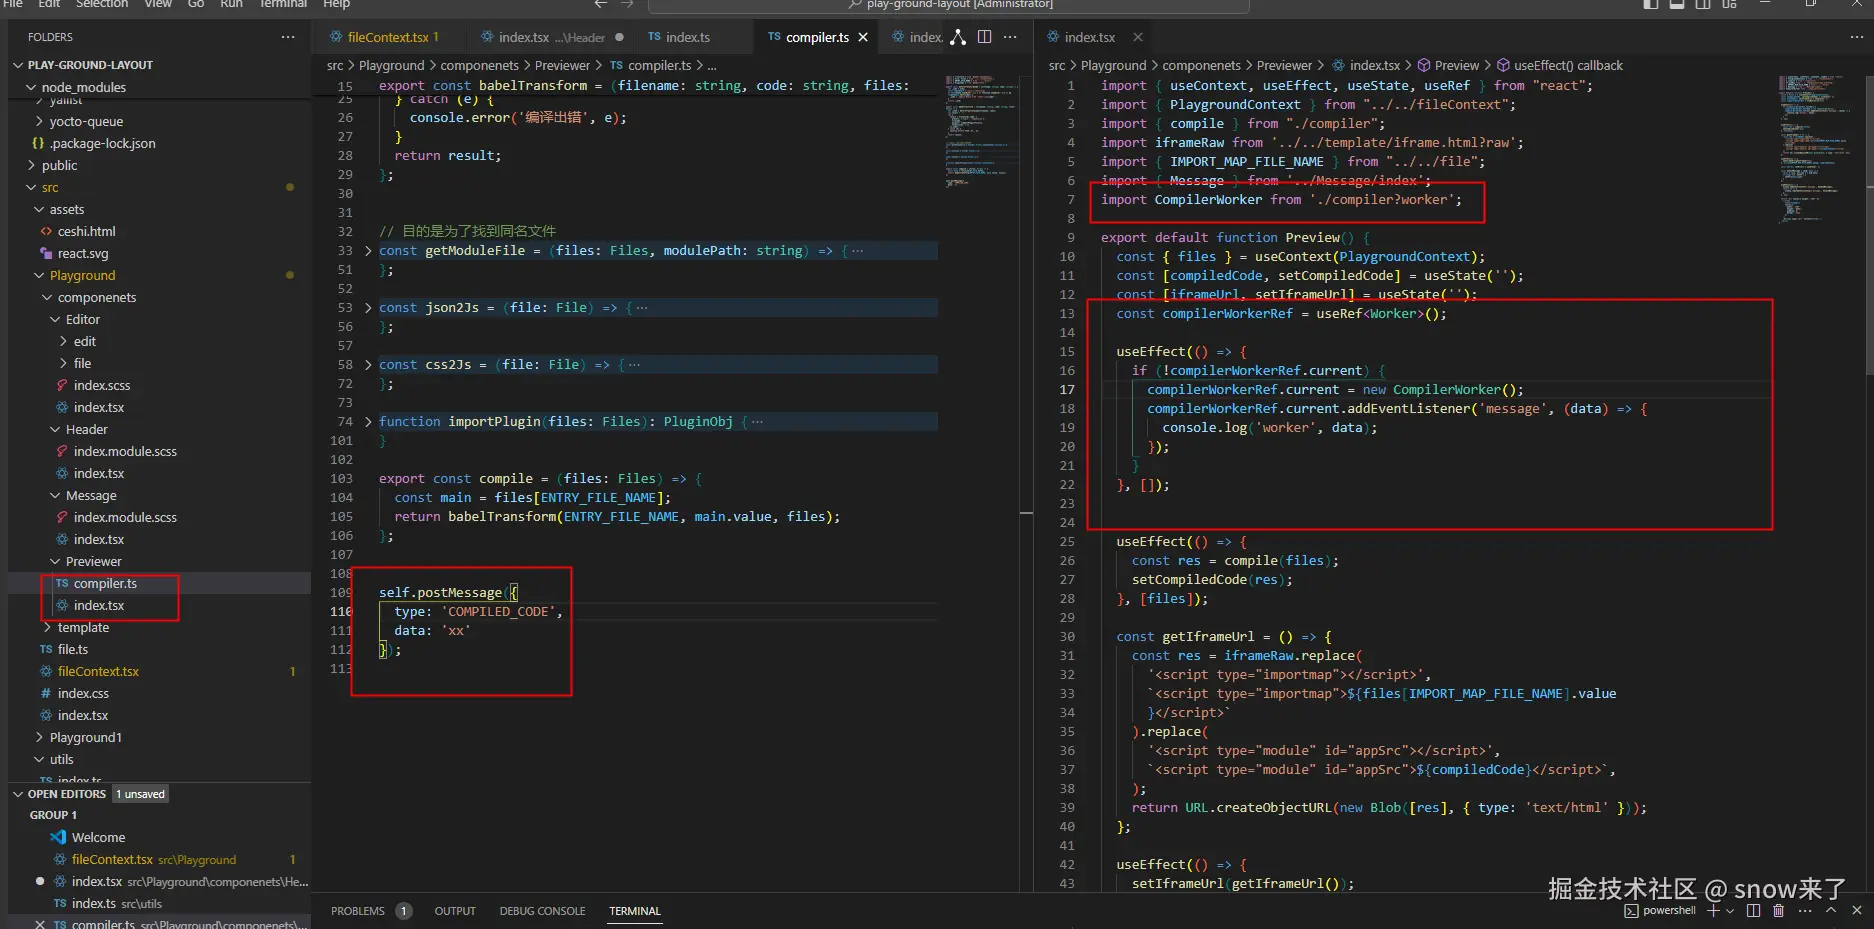
Task: Split the left editor group to the right
Action: tap(984, 37)
